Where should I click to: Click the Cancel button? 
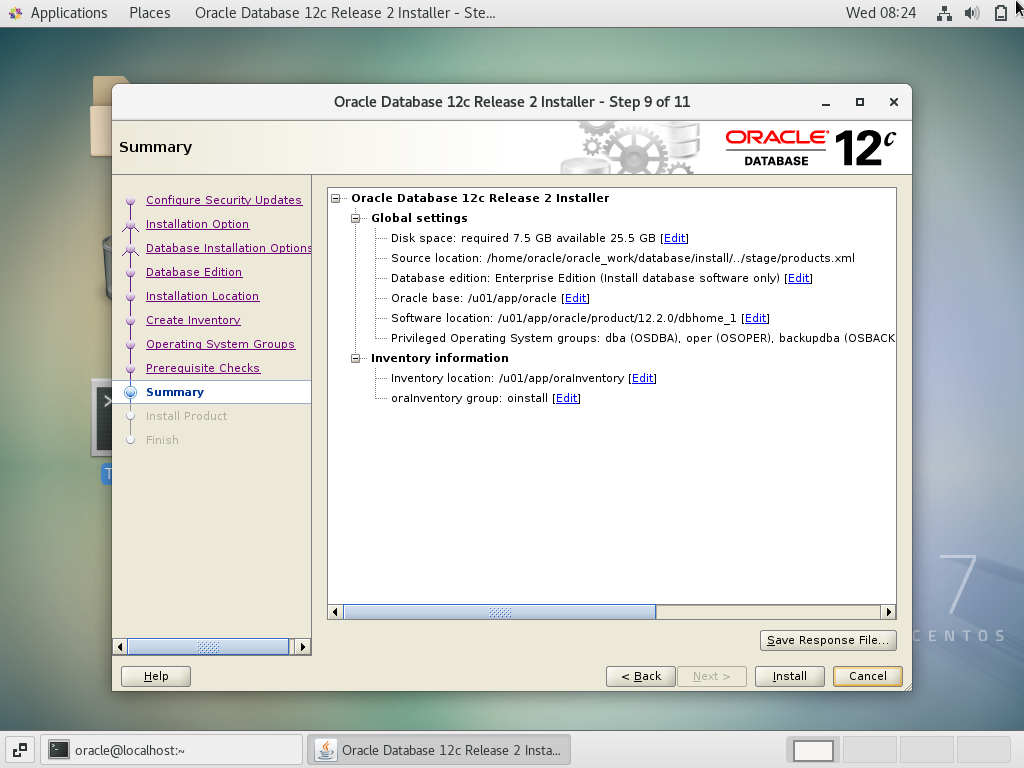(867, 677)
